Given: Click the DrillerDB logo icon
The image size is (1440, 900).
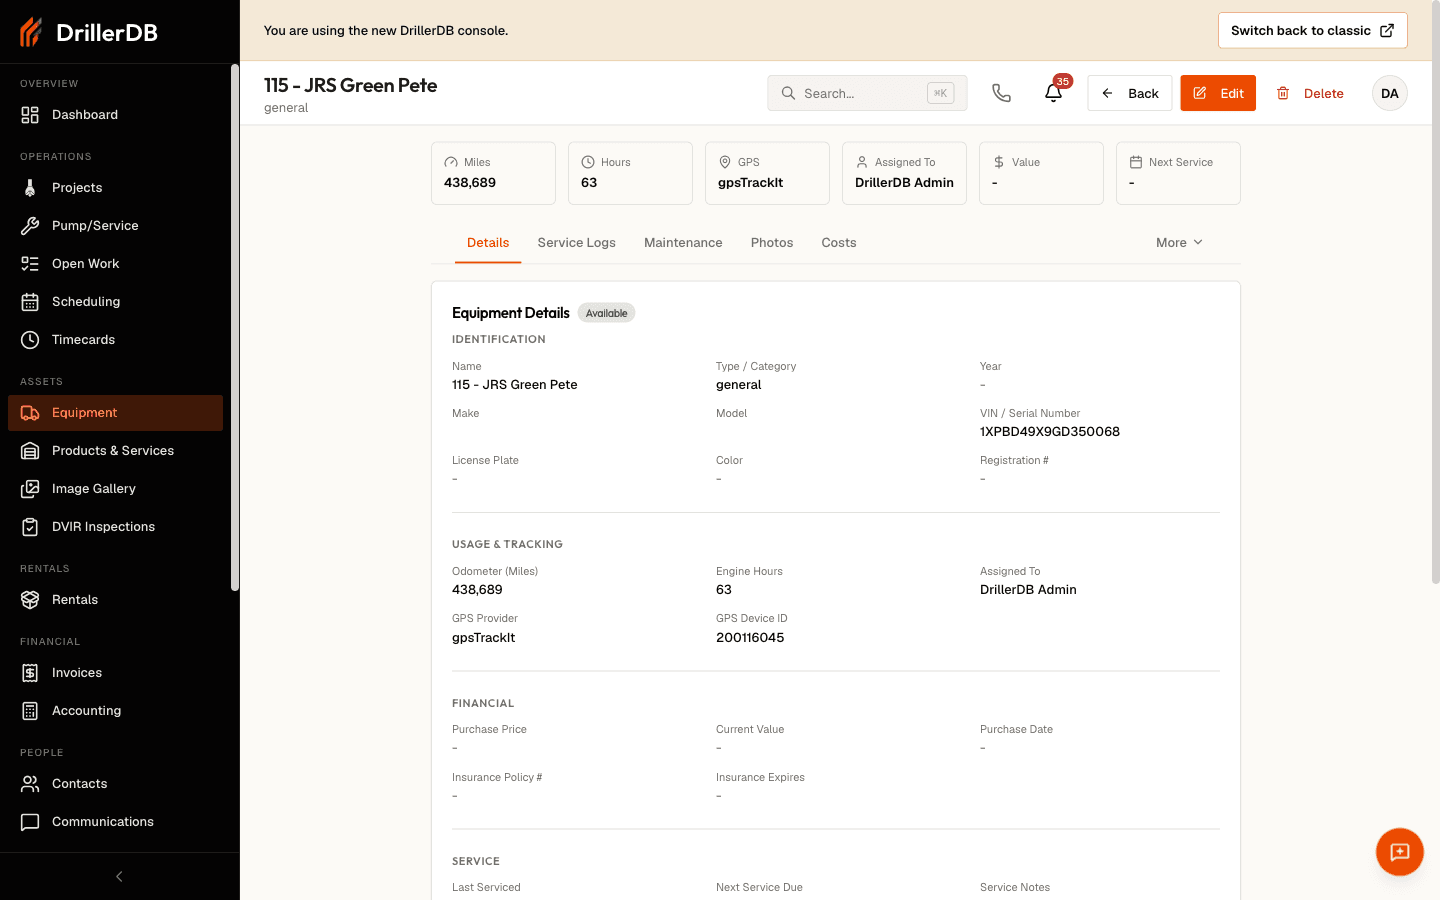Looking at the screenshot, I should tap(31, 32).
